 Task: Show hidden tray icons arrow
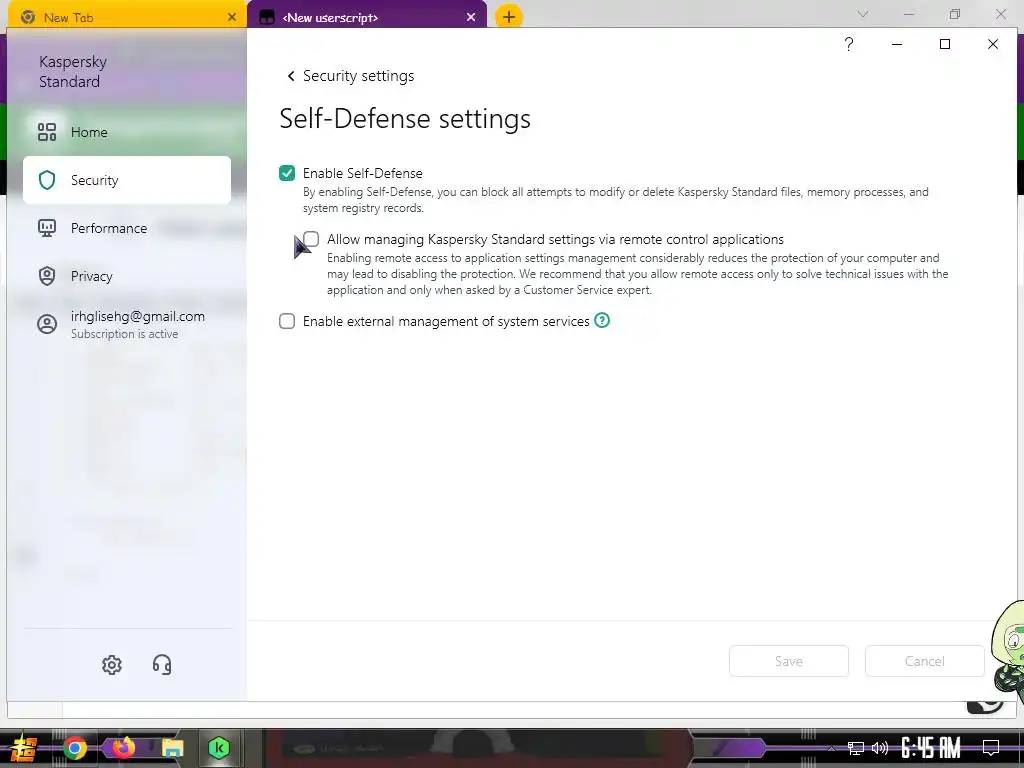click(x=831, y=748)
